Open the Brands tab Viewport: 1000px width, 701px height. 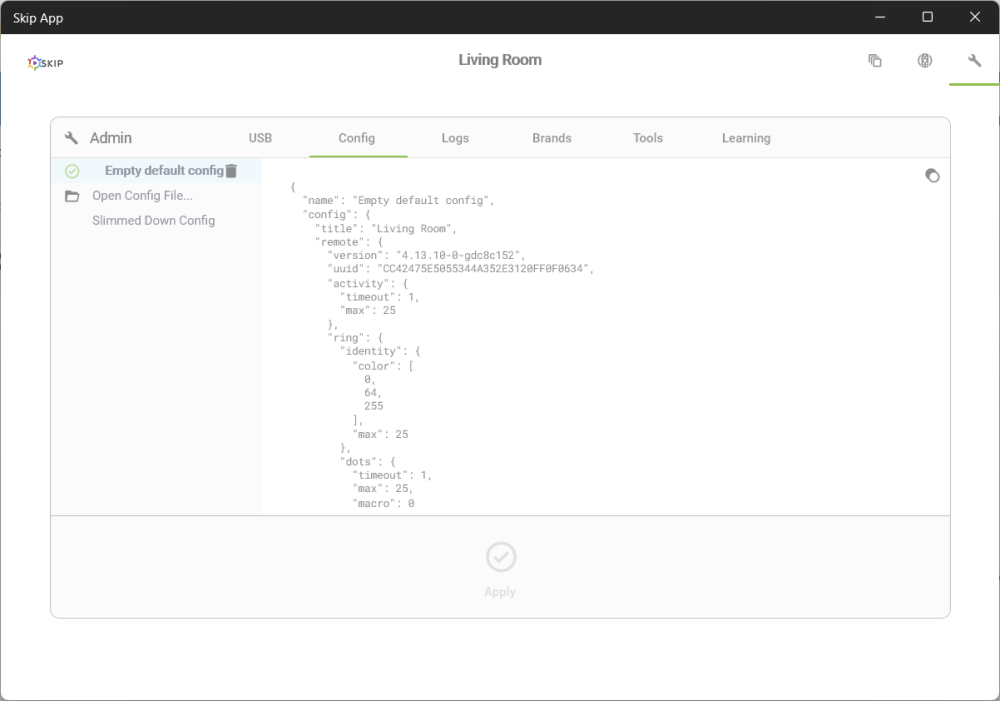pos(552,138)
